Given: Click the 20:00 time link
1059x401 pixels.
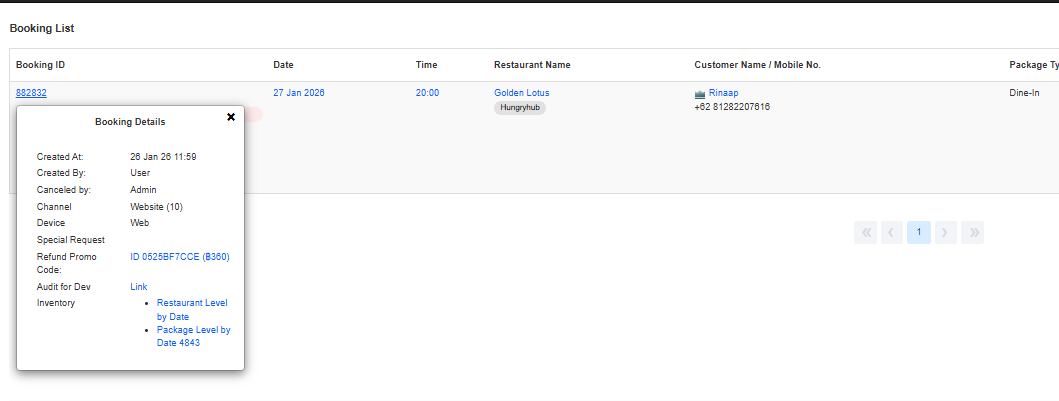Looking at the screenshot, I should 427,93.
